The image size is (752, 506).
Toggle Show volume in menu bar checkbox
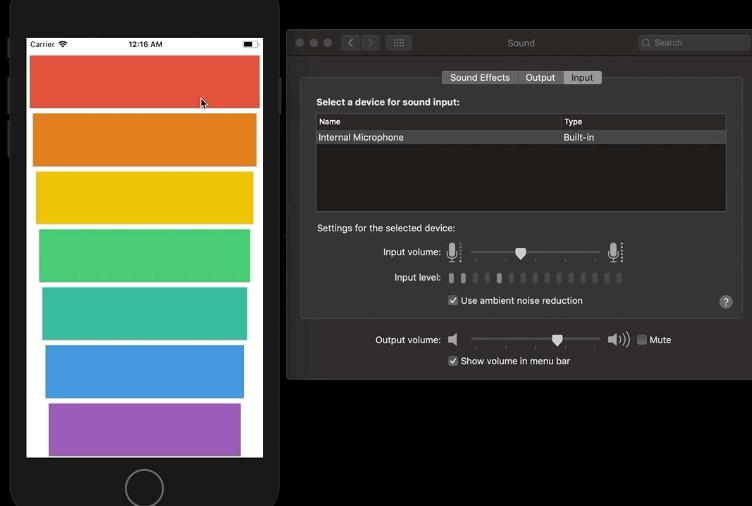(454, 361)
